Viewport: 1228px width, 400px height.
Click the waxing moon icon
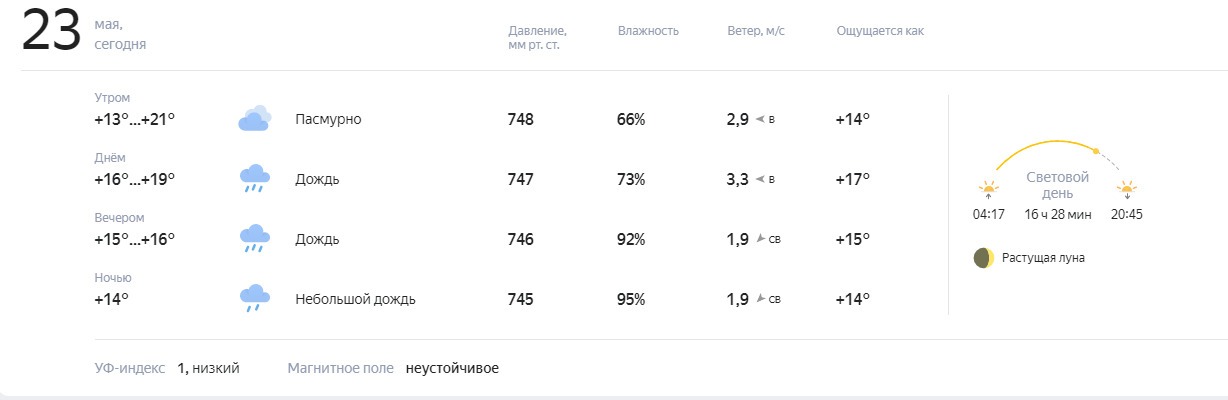984,258
